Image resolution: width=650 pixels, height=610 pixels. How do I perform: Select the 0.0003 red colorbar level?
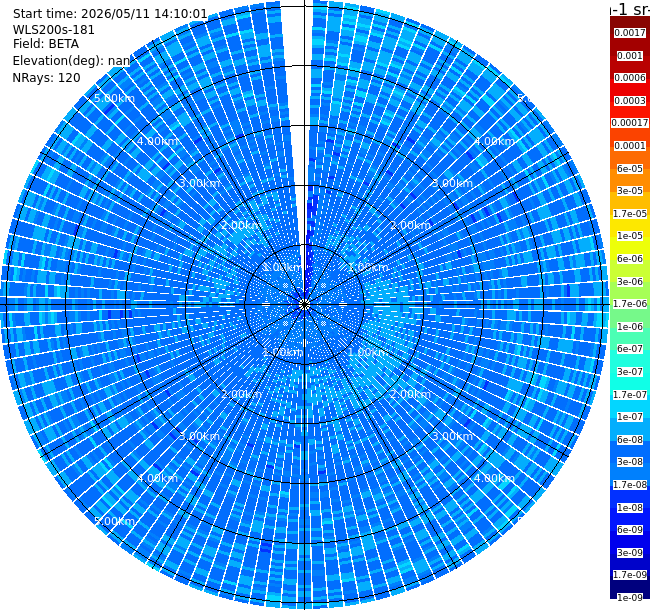tap(630, 101)
